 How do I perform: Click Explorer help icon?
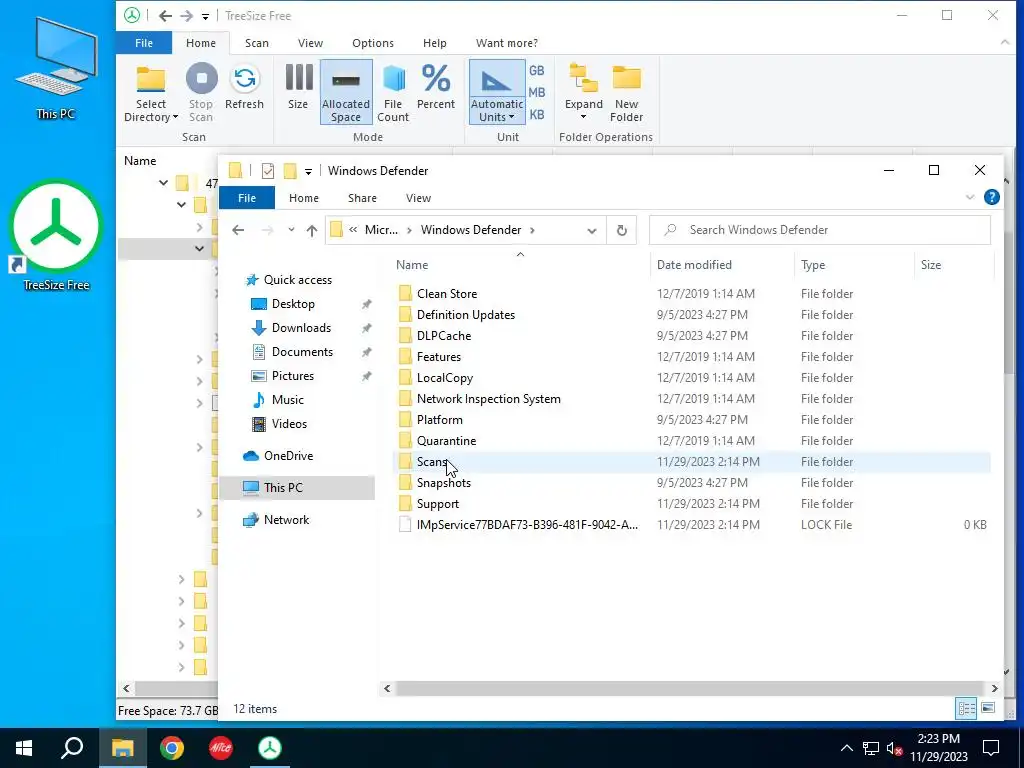pos(991,197)
